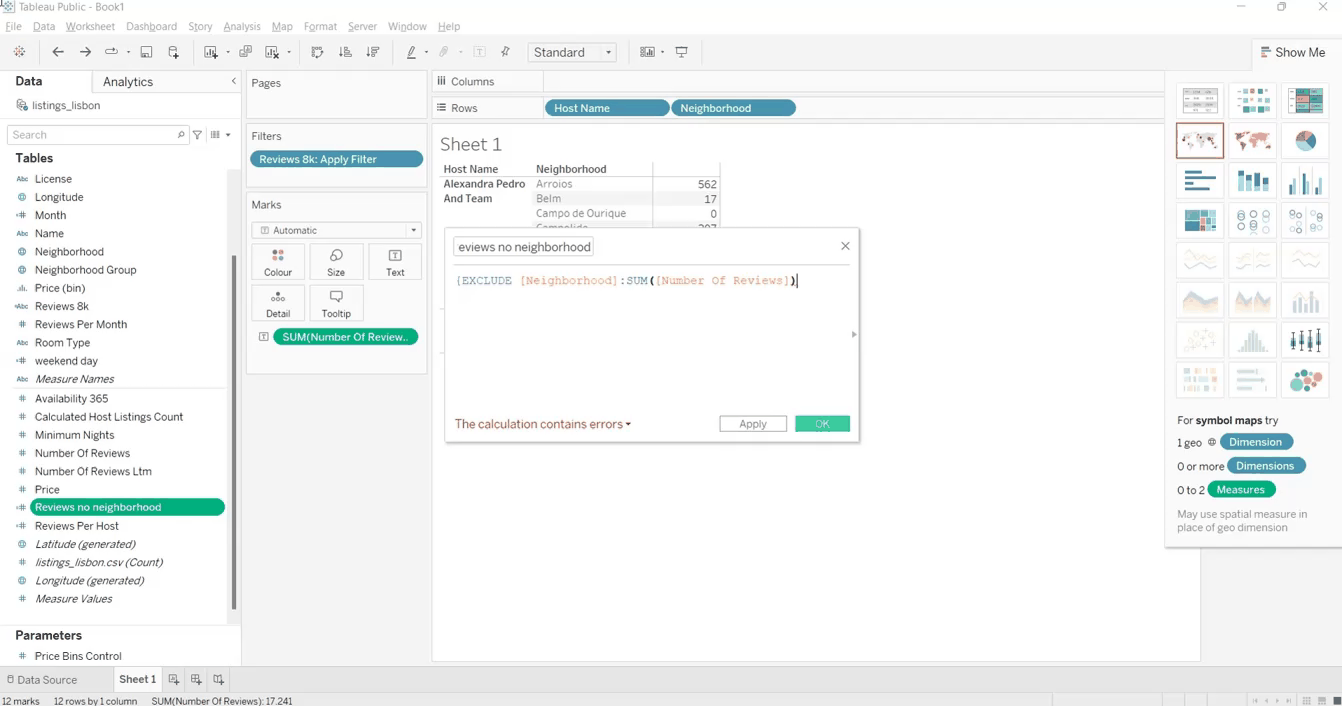The width and height of the screenshot is (1342, 706).
Task: Select the stacked bars chart in Show Me
Action: coord(1253,181)
